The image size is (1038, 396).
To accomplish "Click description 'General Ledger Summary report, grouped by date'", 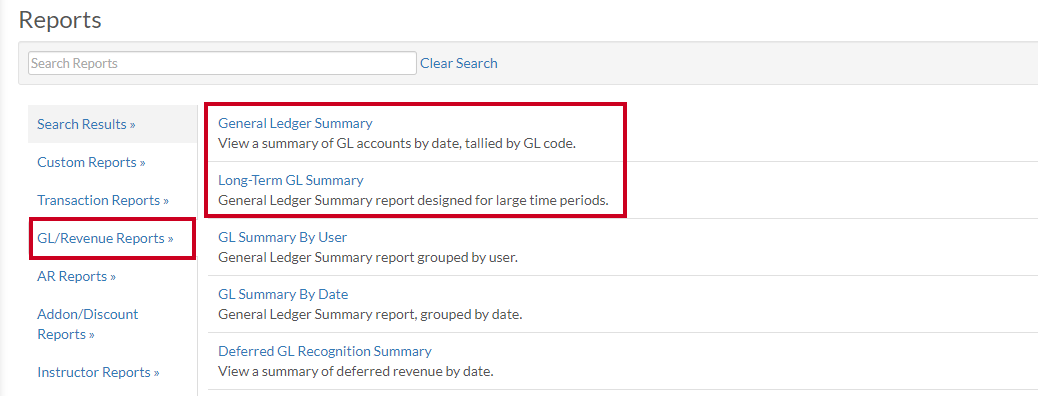I will pos(370,314).
